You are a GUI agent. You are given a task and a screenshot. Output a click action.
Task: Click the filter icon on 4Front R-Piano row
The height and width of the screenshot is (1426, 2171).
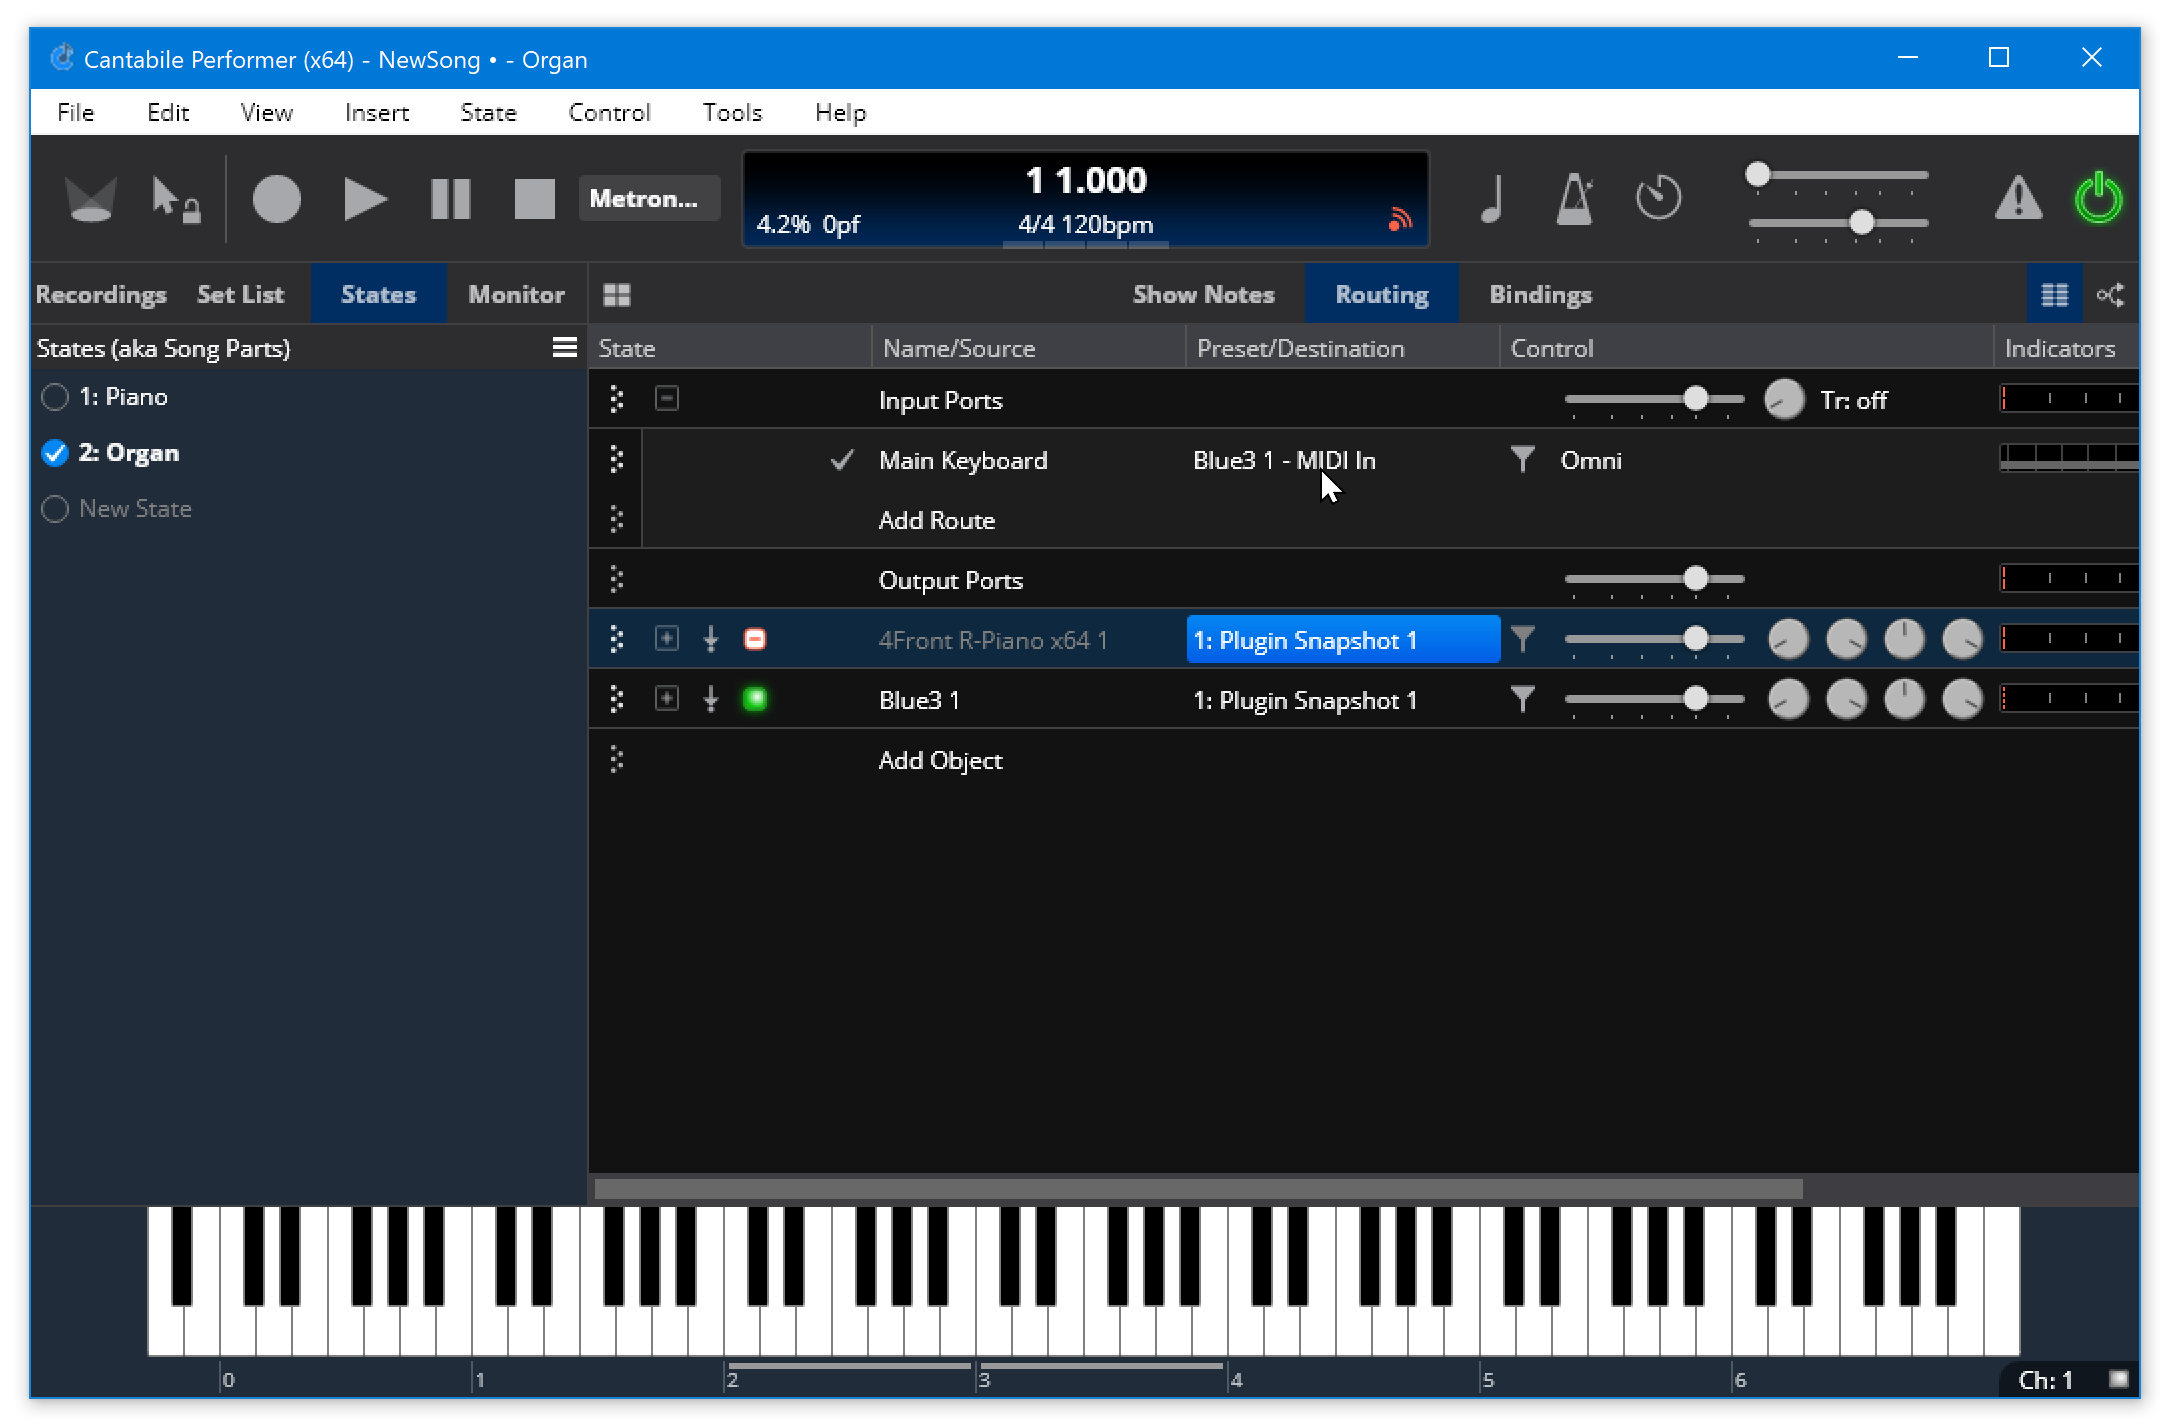click(1522, 639)
